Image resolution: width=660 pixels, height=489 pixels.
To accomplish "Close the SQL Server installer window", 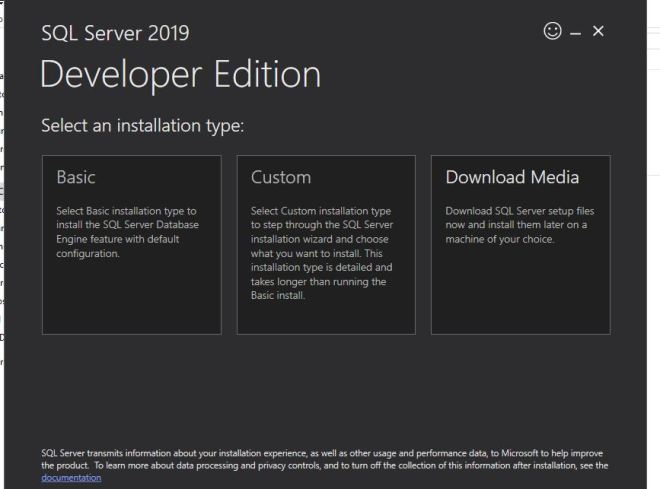I will (598, 33).
